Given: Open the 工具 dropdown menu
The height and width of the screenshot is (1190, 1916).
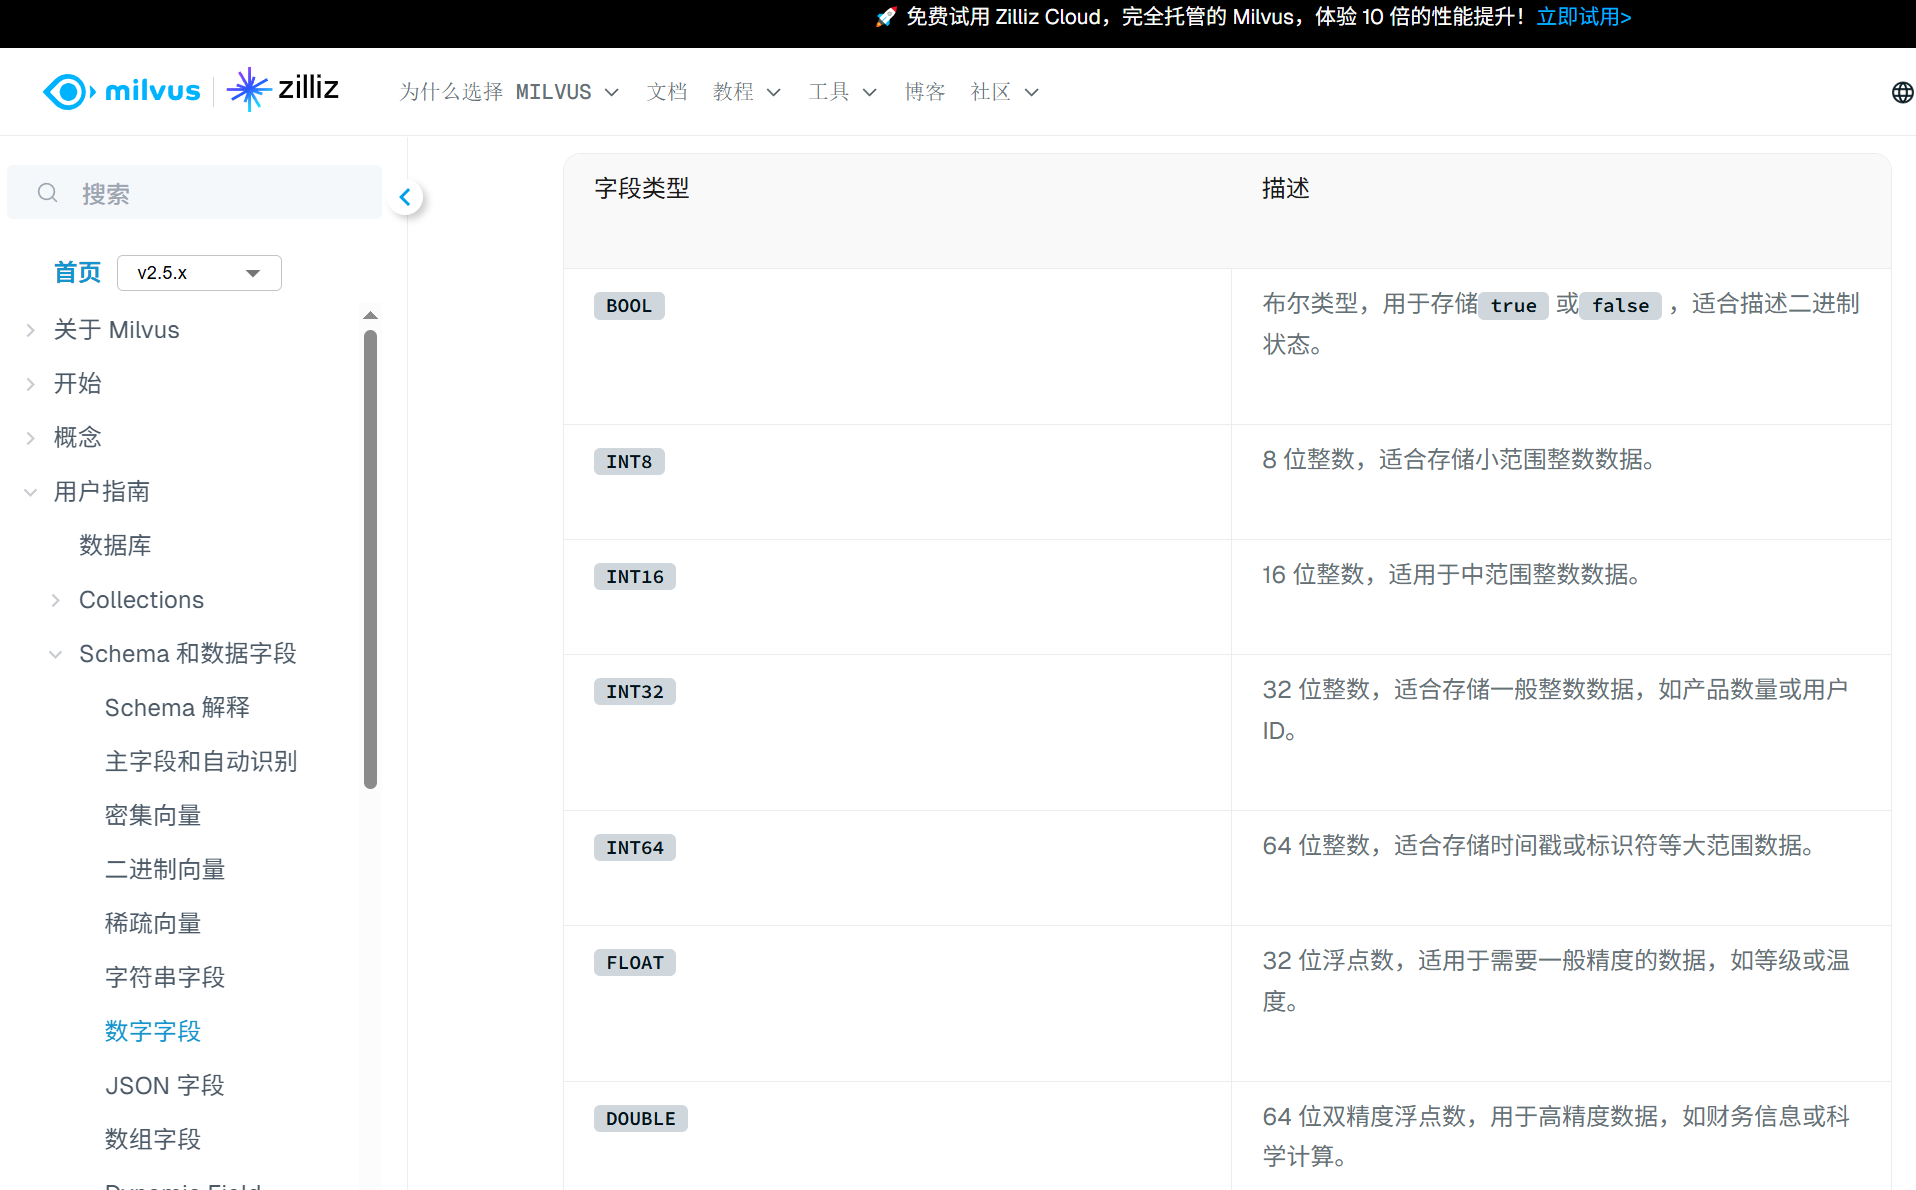Looking at the screenshot, I should pyautogui.click(x=842, y=92).
